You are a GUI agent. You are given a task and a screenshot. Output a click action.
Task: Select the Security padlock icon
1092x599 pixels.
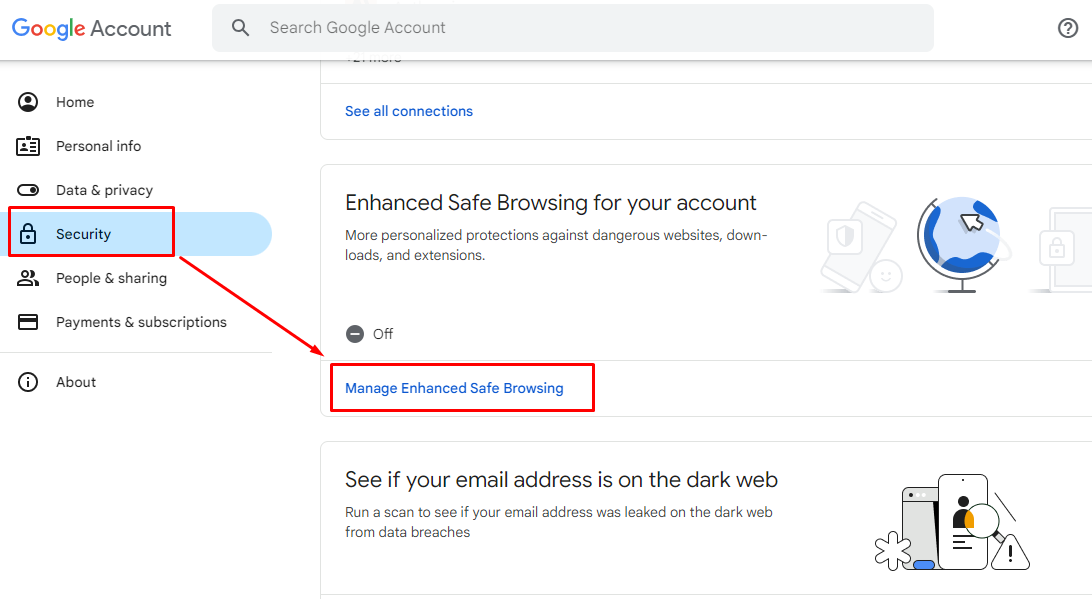click(28, 233)
